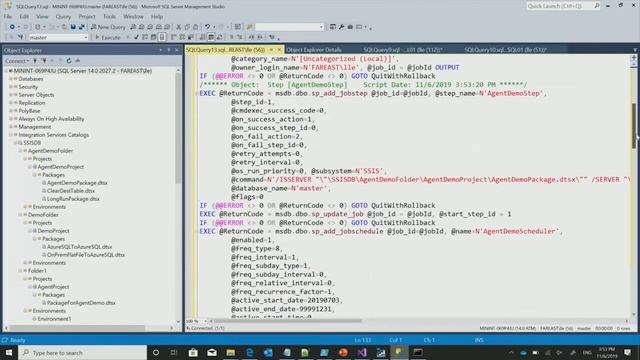Select the Folder1 node

37,271
